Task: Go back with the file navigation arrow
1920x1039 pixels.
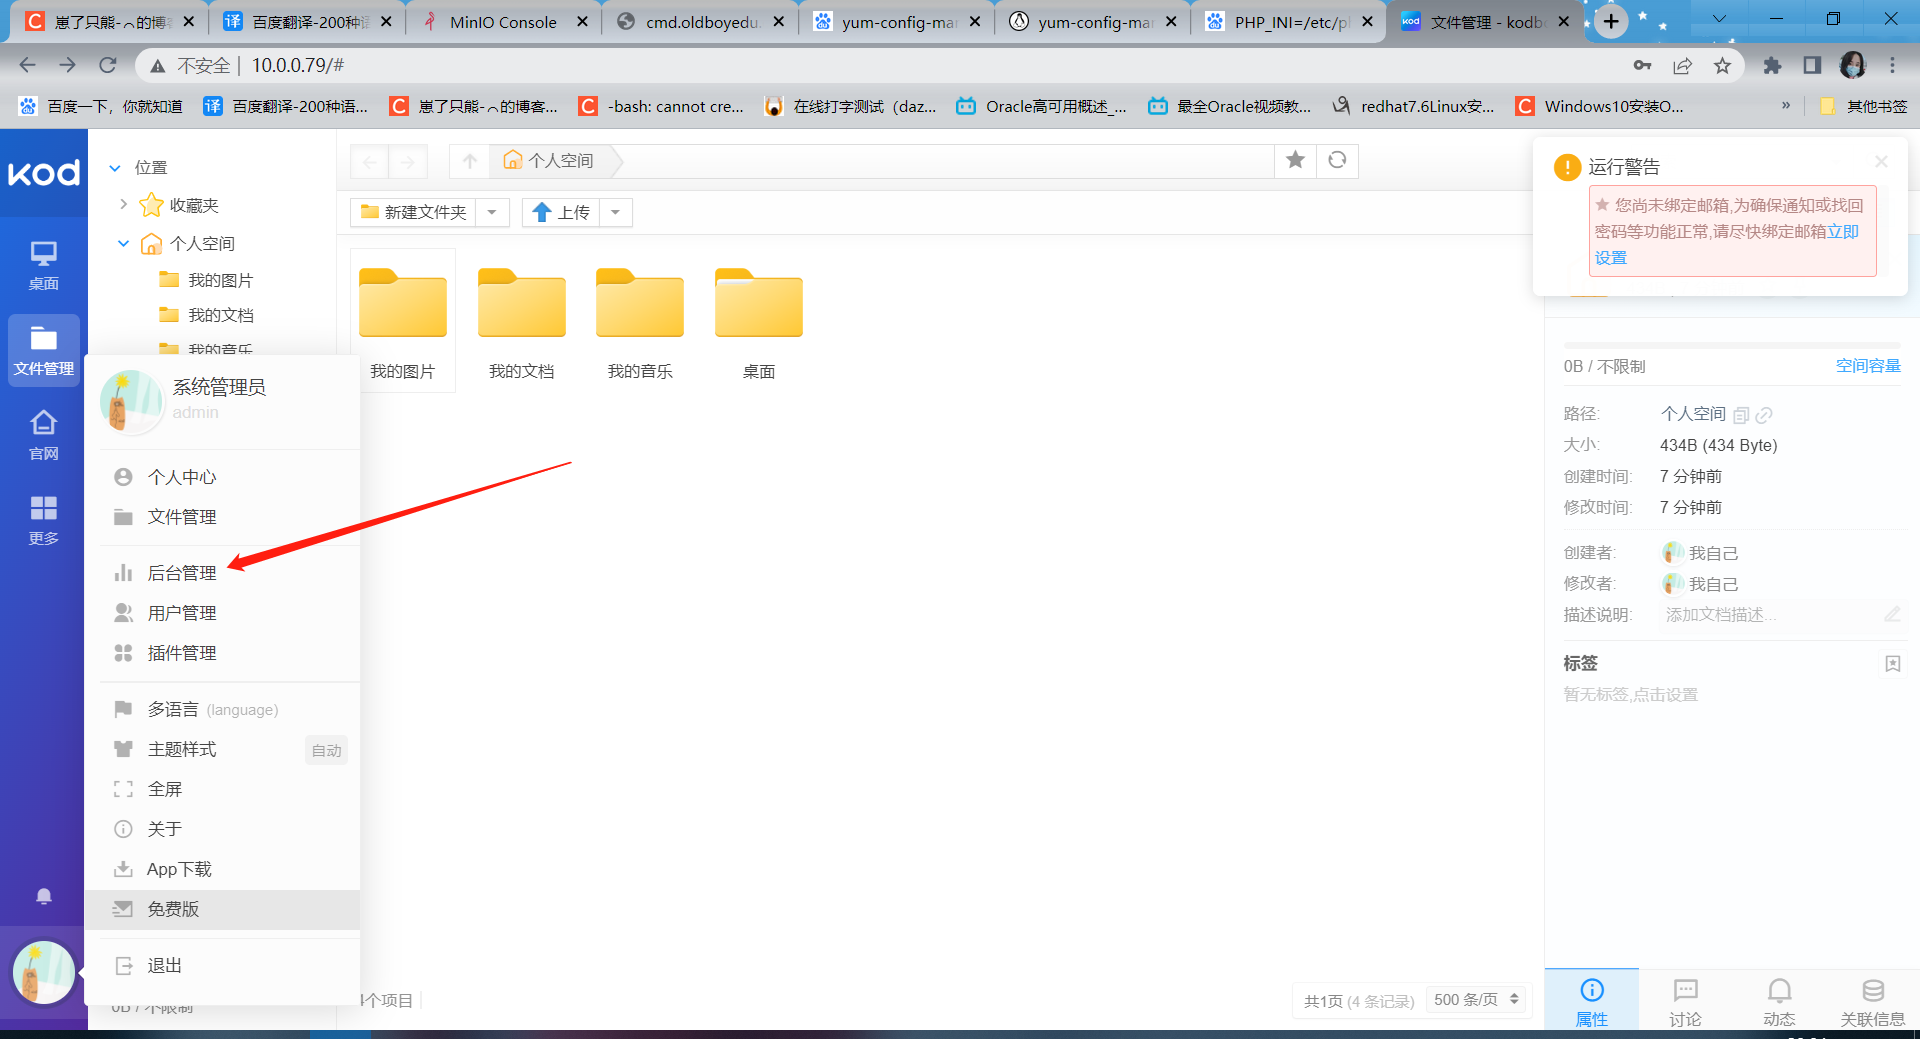Action: click(x=370, y=161)
